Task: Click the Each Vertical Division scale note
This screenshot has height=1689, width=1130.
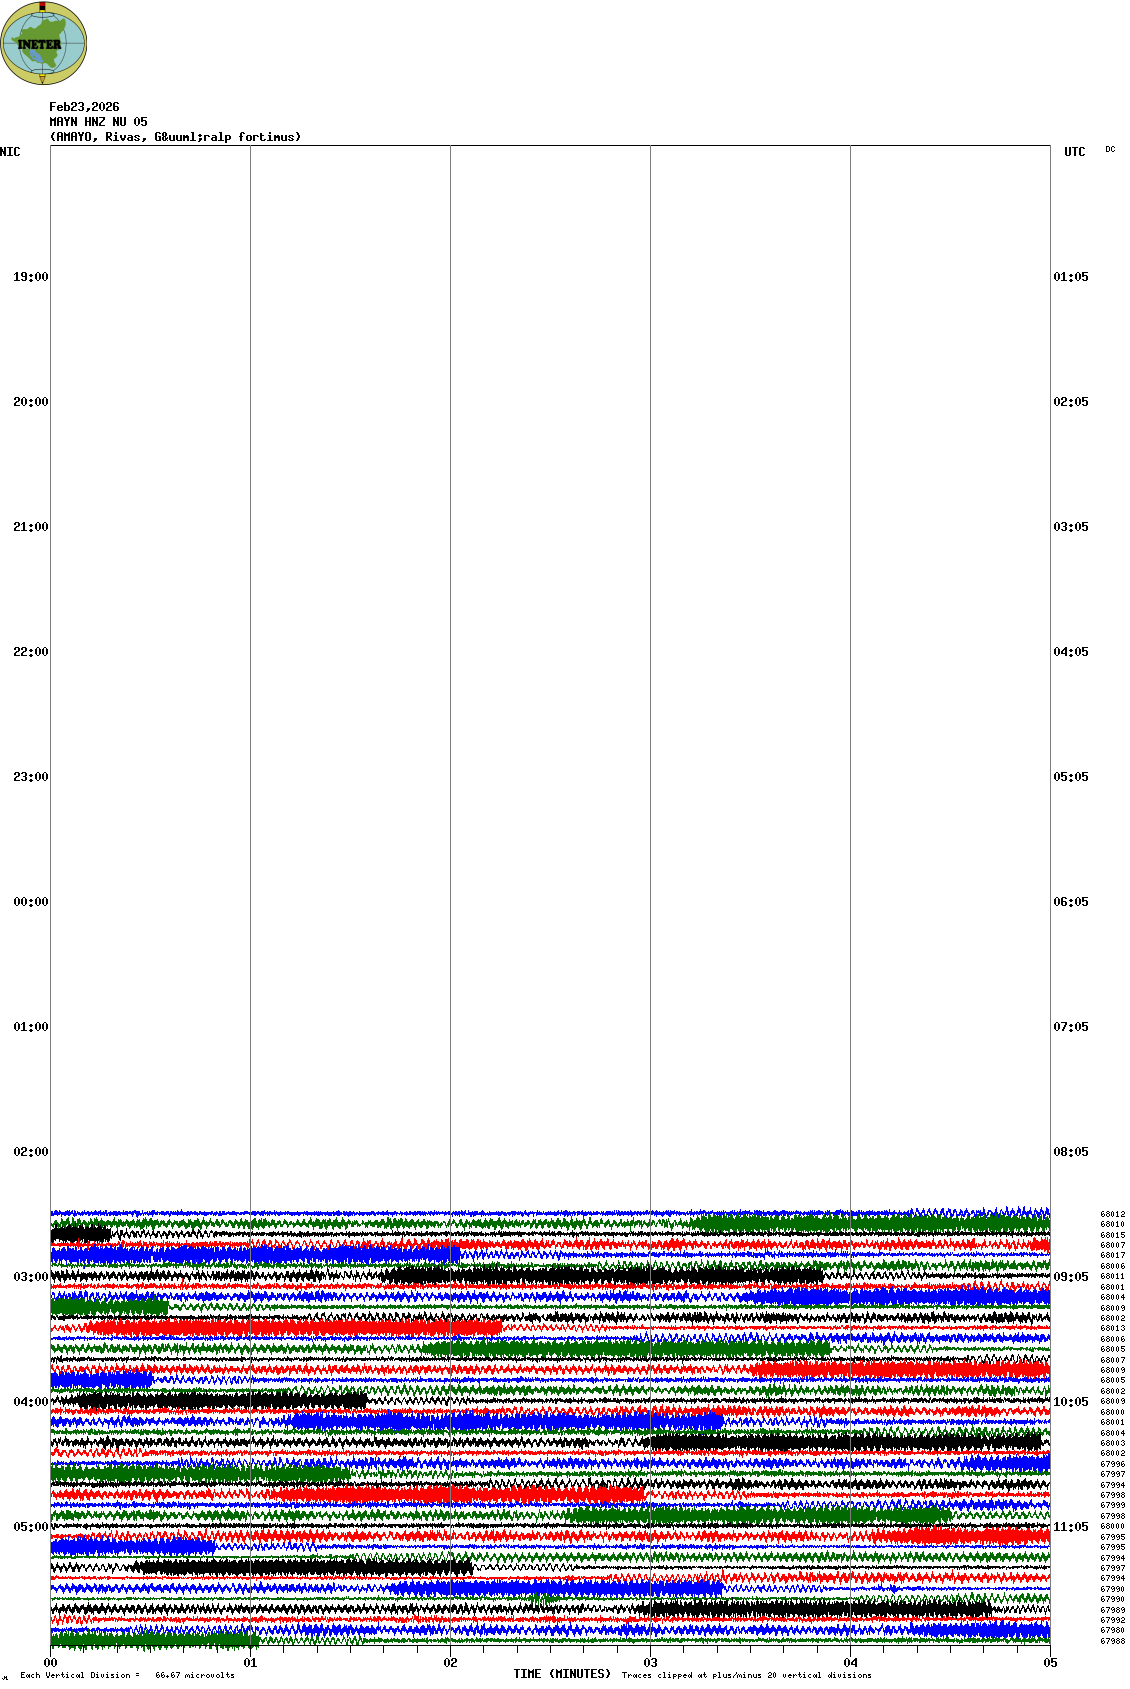Action: pyautogui.click(x=127, y=1675)
